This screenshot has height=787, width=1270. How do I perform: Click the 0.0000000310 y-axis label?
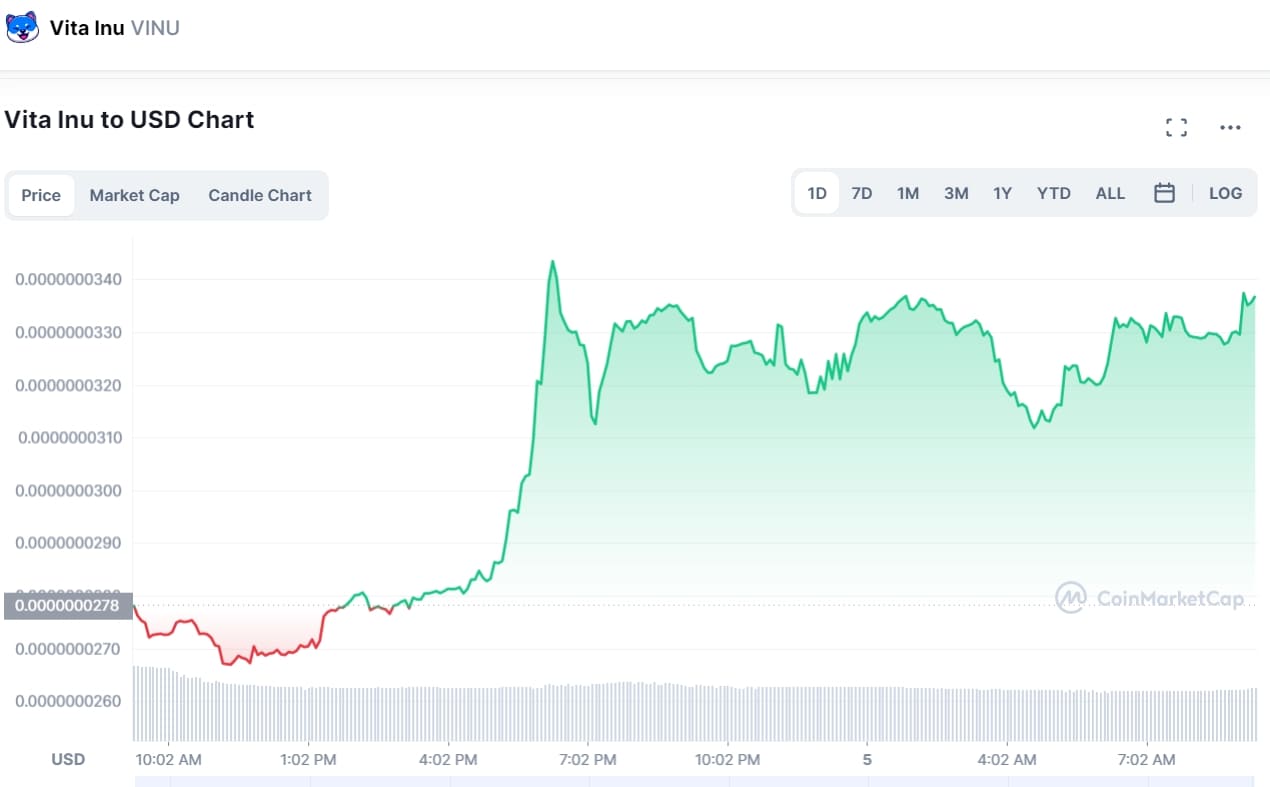(70, 438)
